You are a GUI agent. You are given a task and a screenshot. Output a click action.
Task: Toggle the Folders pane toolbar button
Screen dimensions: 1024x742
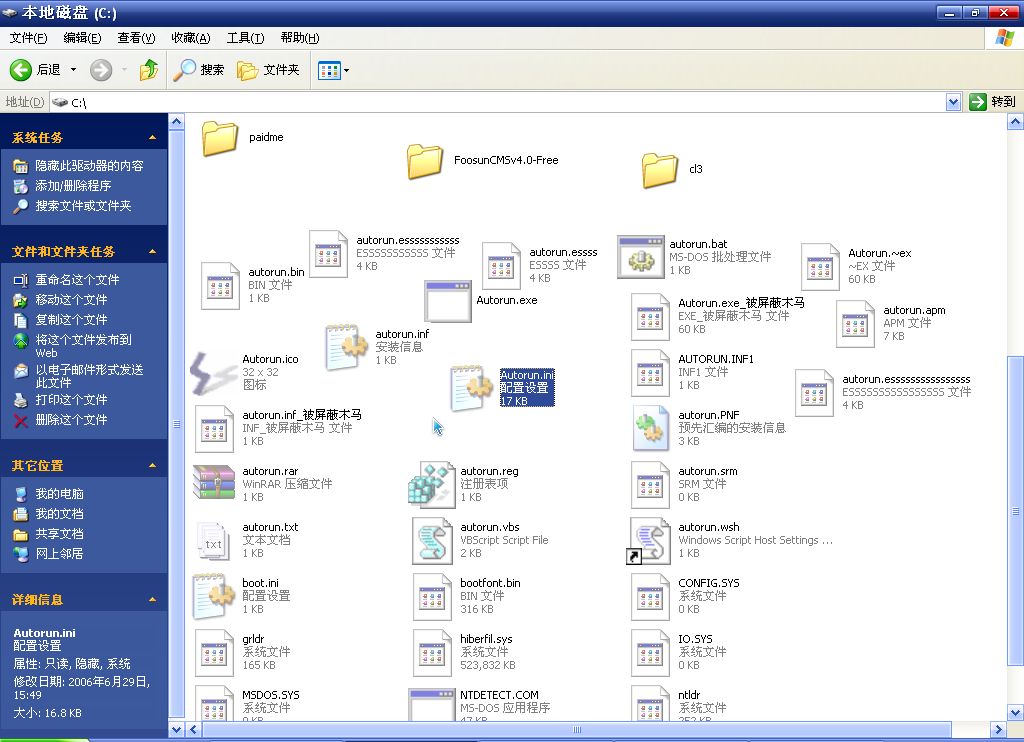click(268, 69)
